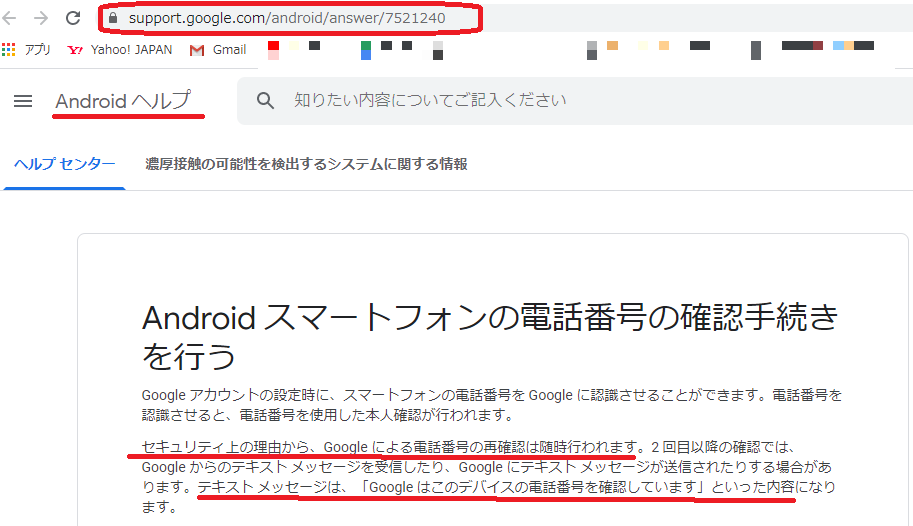Click the padlock site info icon
The width and height of the screenshot is (913, 526).
[x=113, y=18]
